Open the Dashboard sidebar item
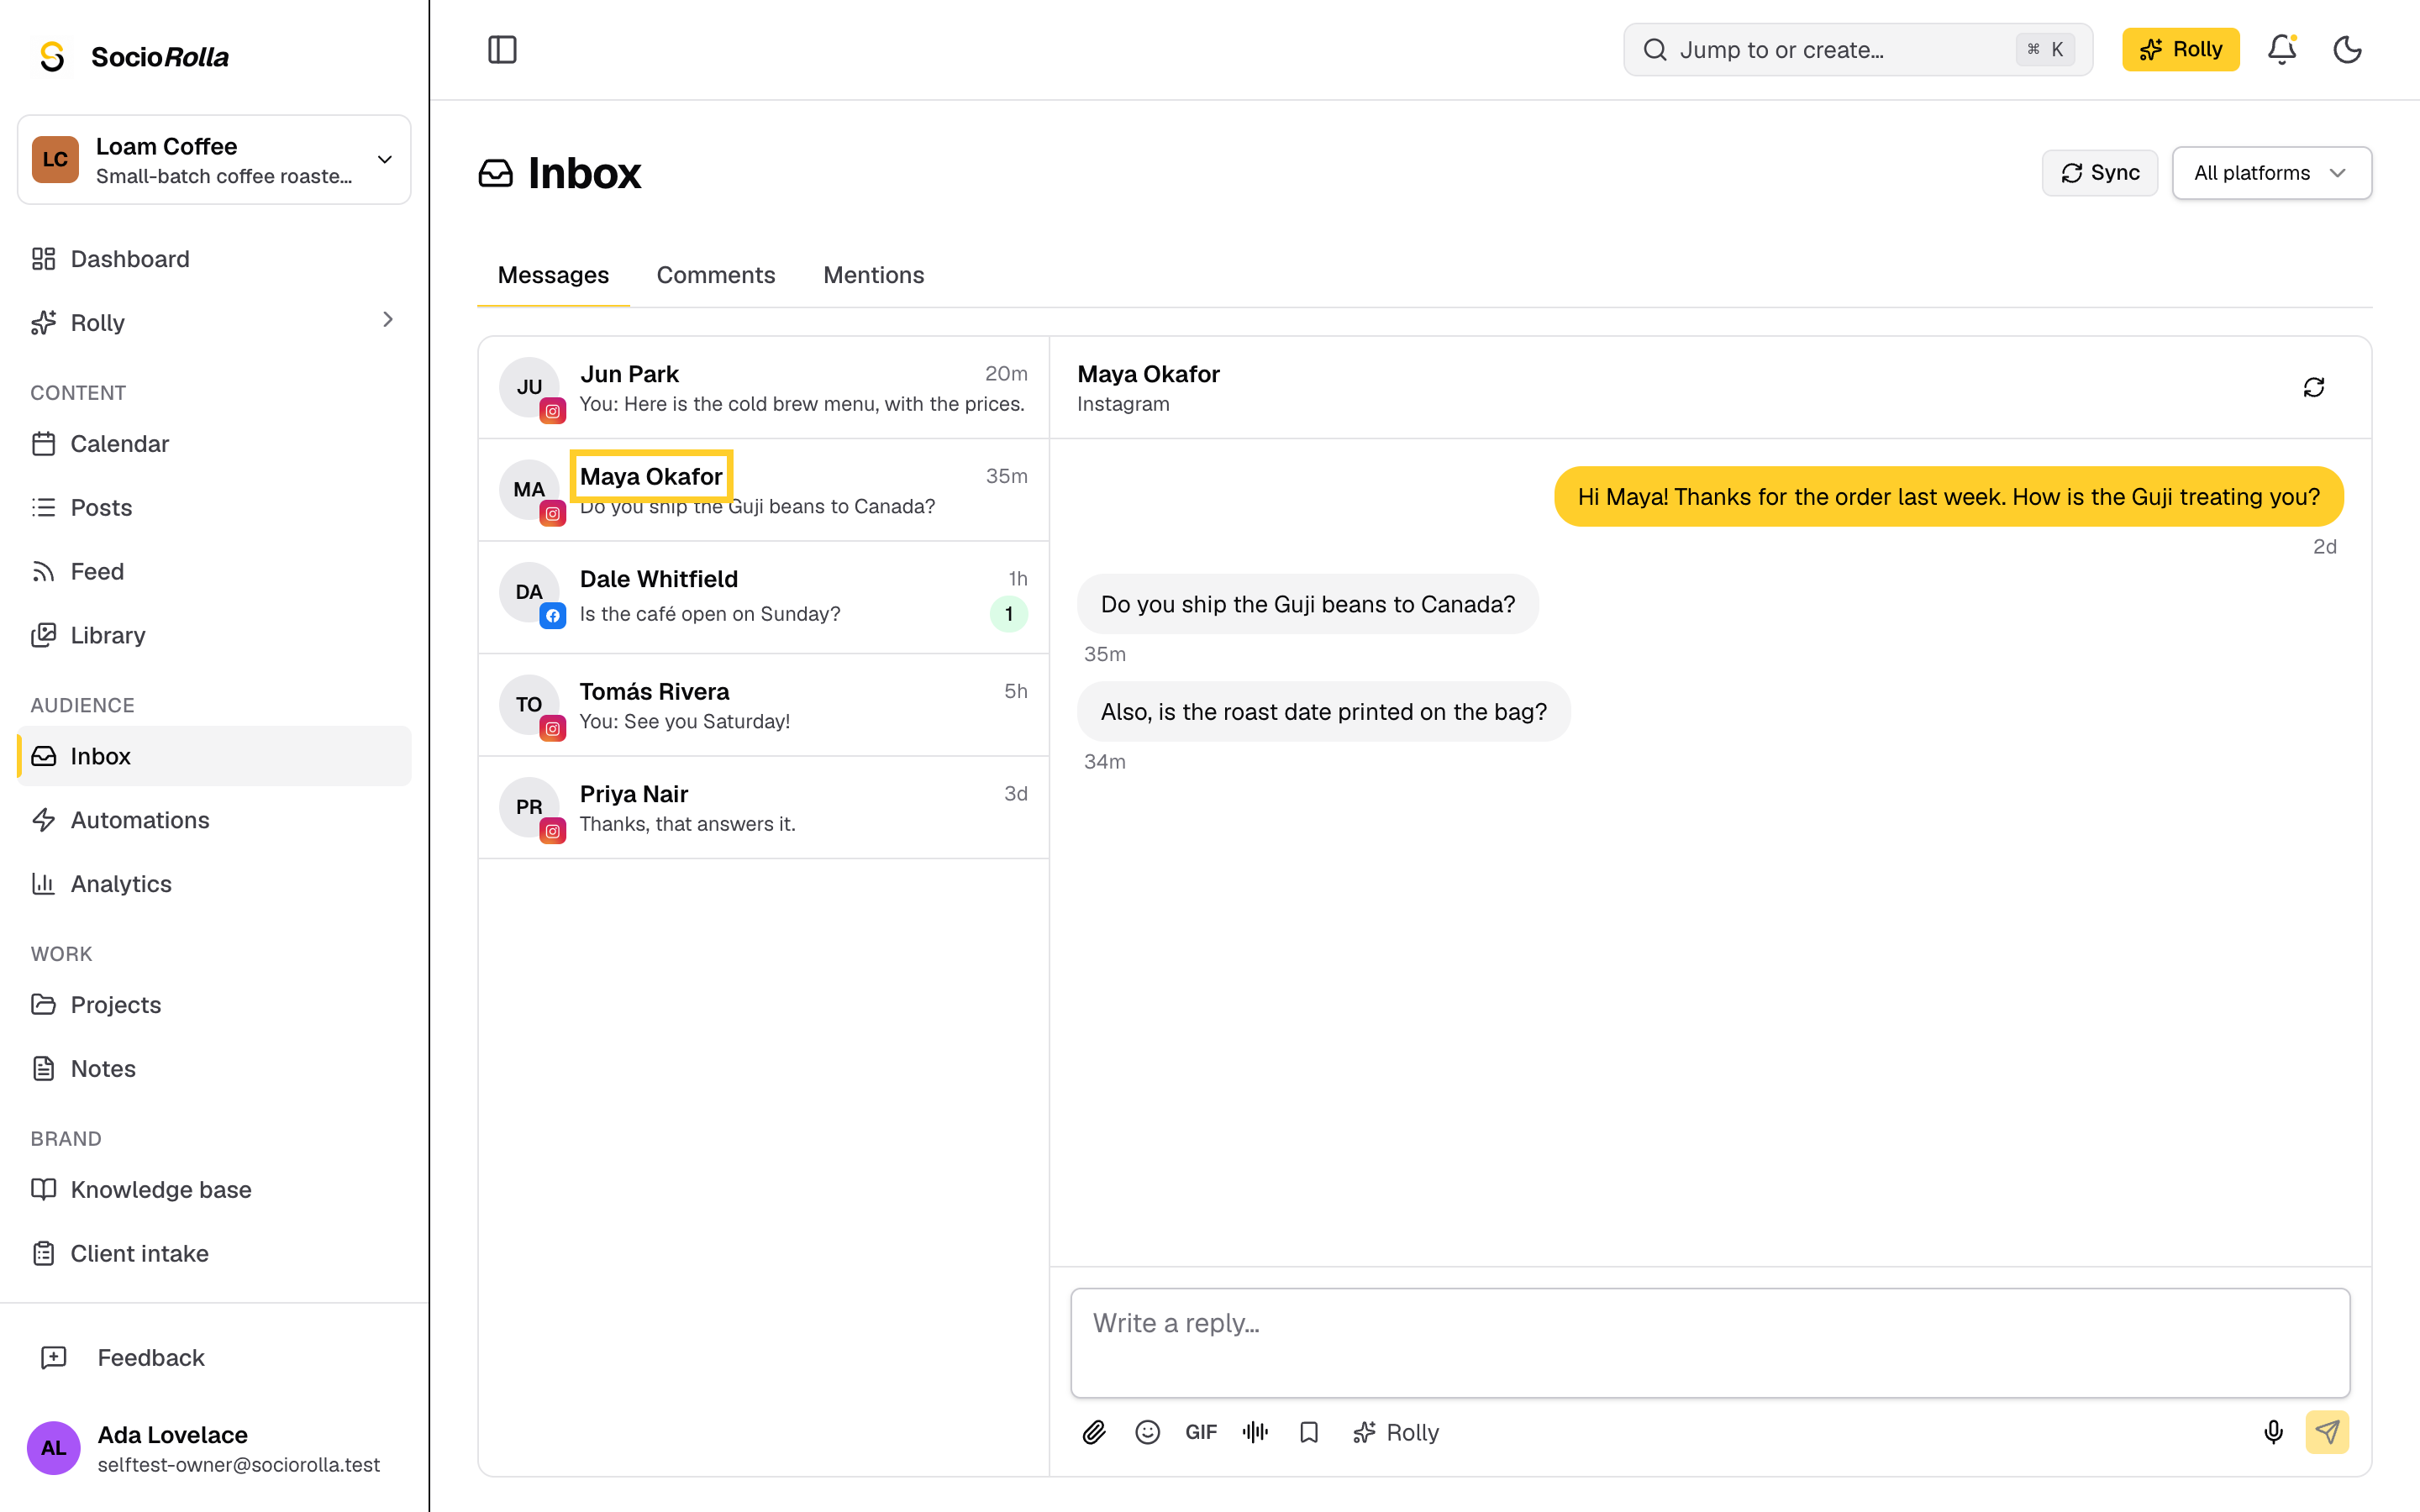Image resolution: width=2420 pixels, height=1512 pixels. click(x=214, y=259)
